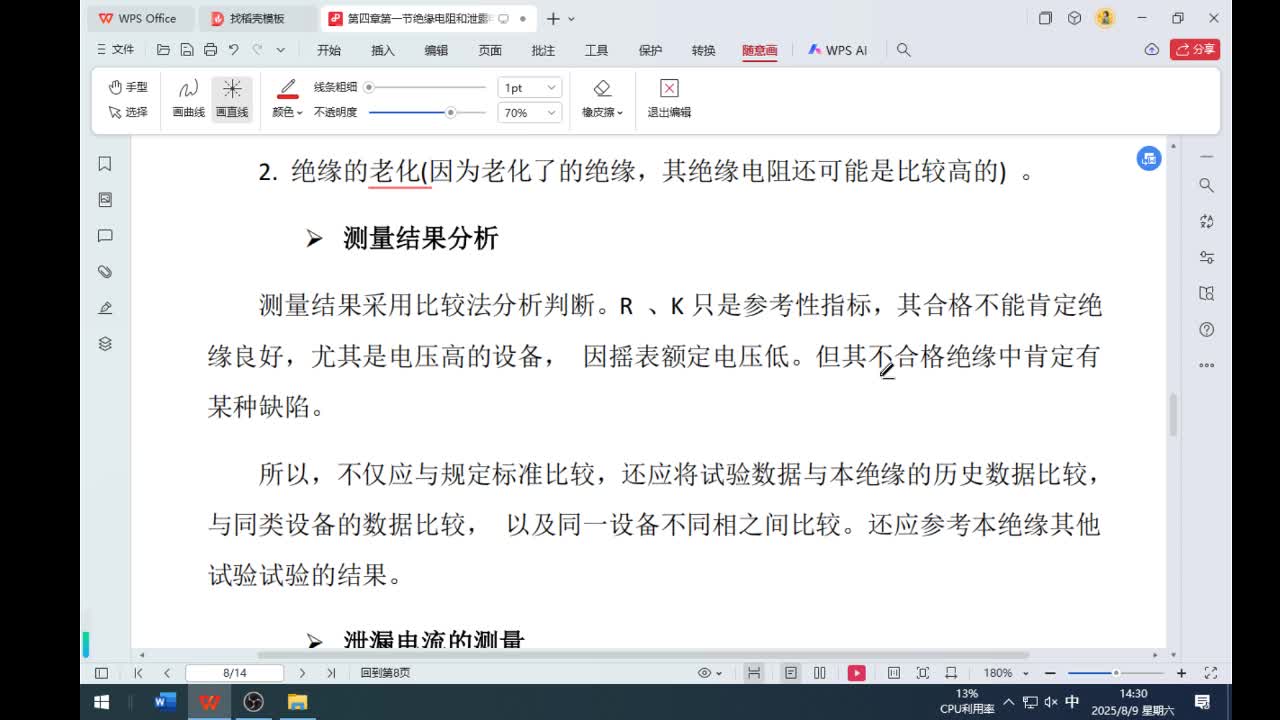
Task: Switch to the 编辑 ribbon tab
Action: (436, 50)
